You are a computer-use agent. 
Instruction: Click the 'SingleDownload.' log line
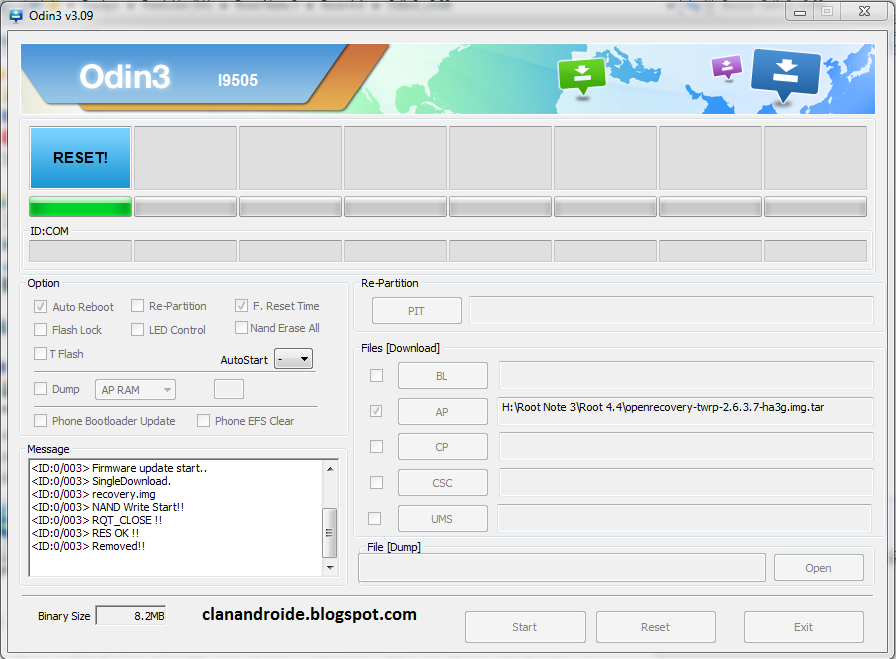(101, 481)
